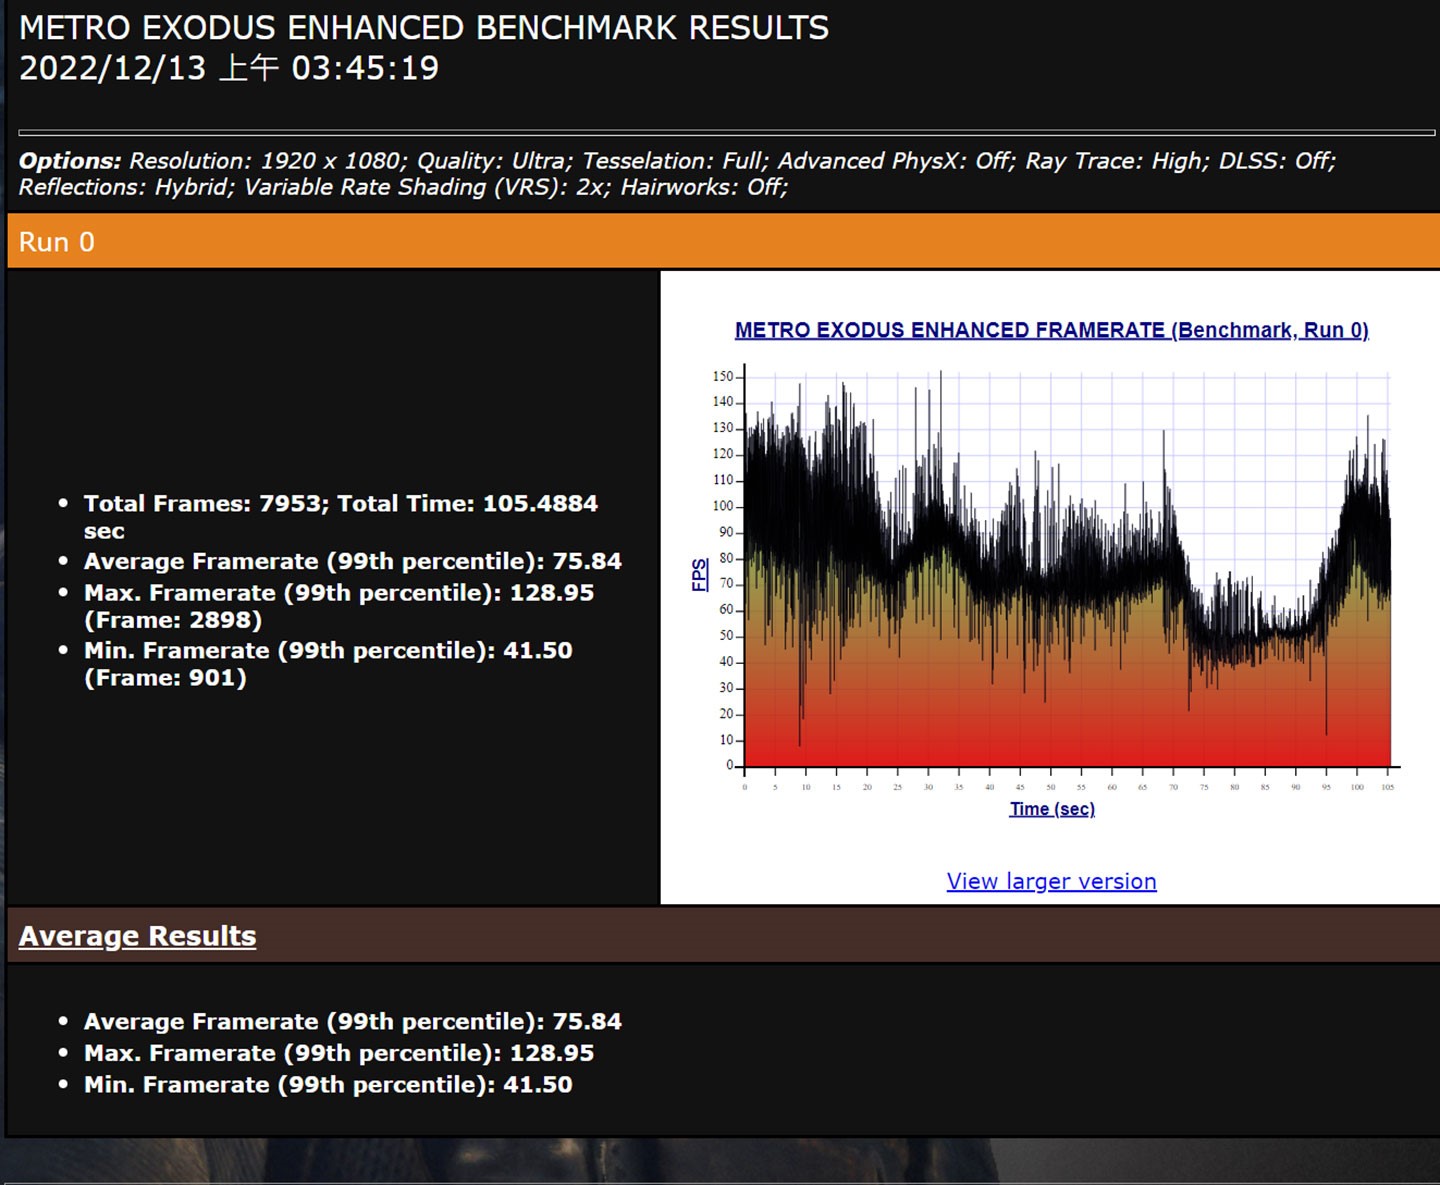The width and height of the screenshot is (1440, 1185).
Task: Select the Average Results heading
Action: pos(137,936)
